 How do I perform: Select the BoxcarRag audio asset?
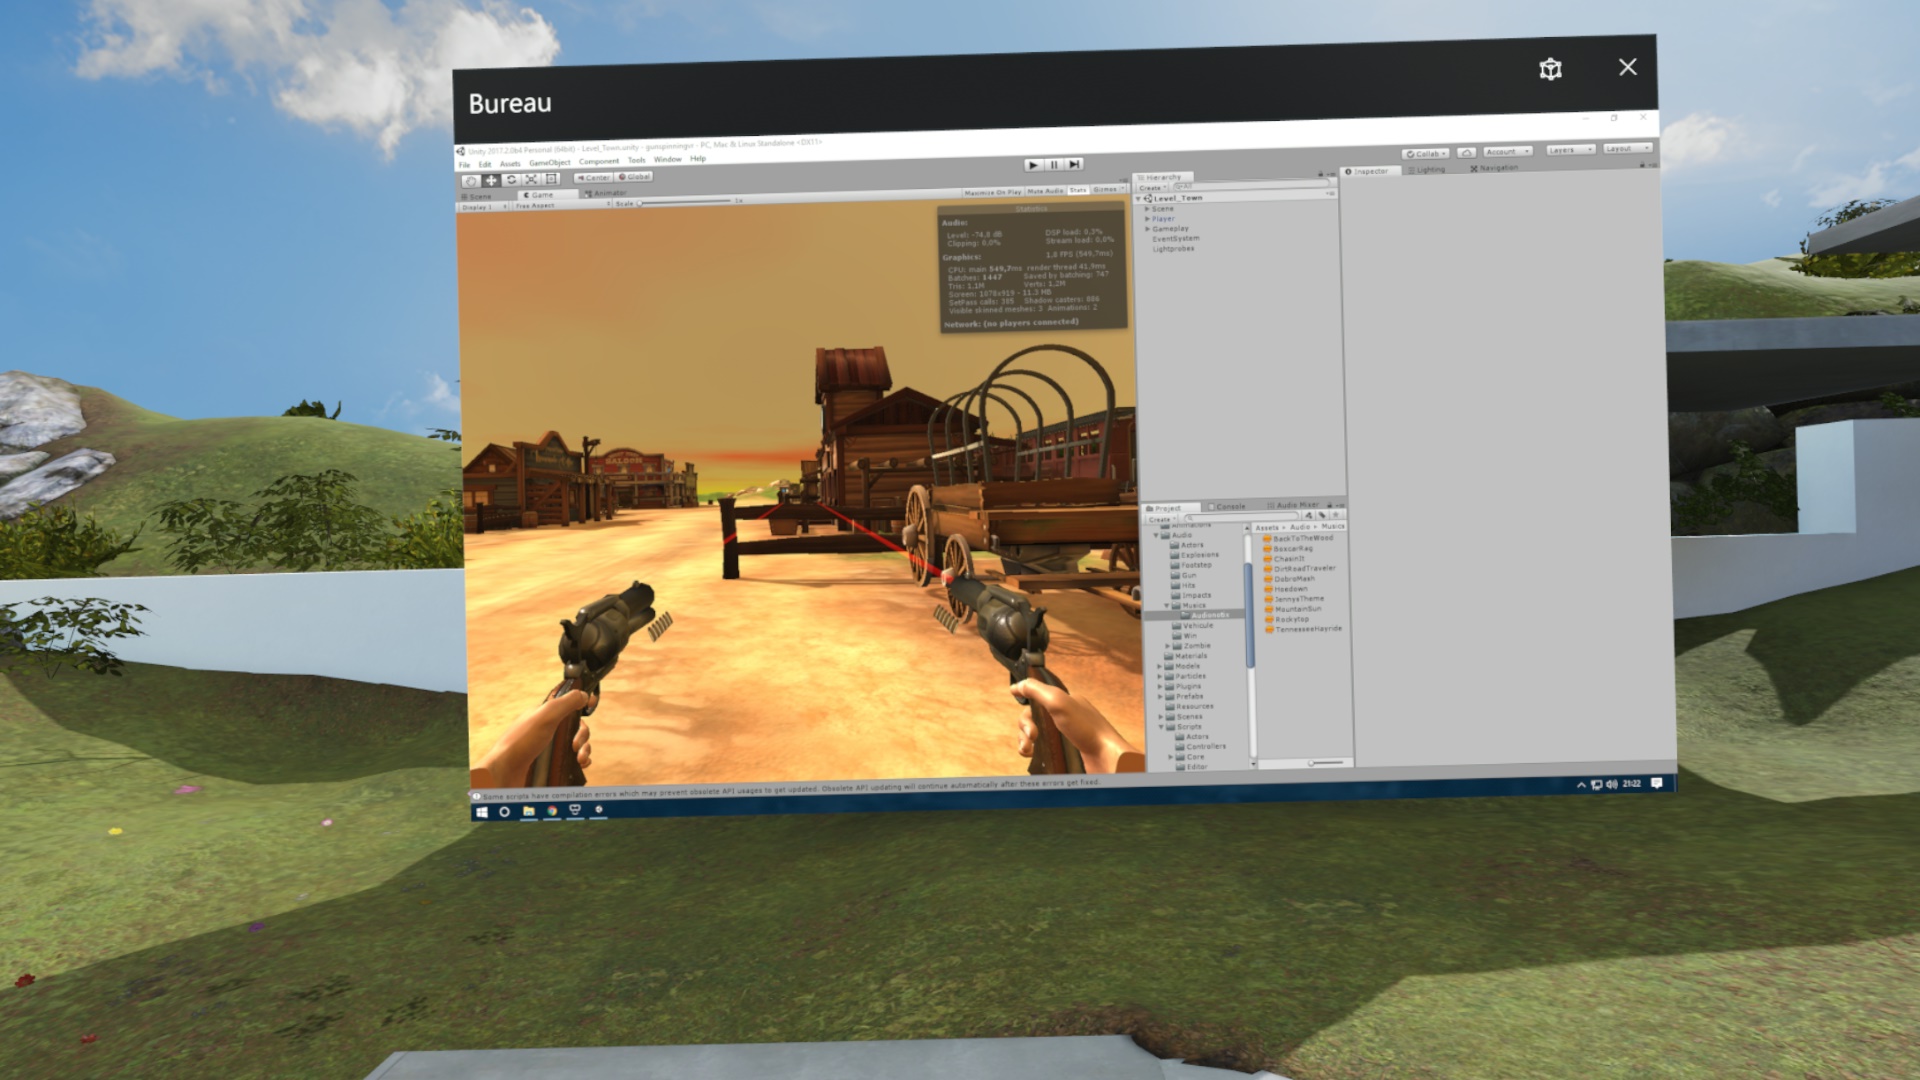click(x=1292, y=548)
